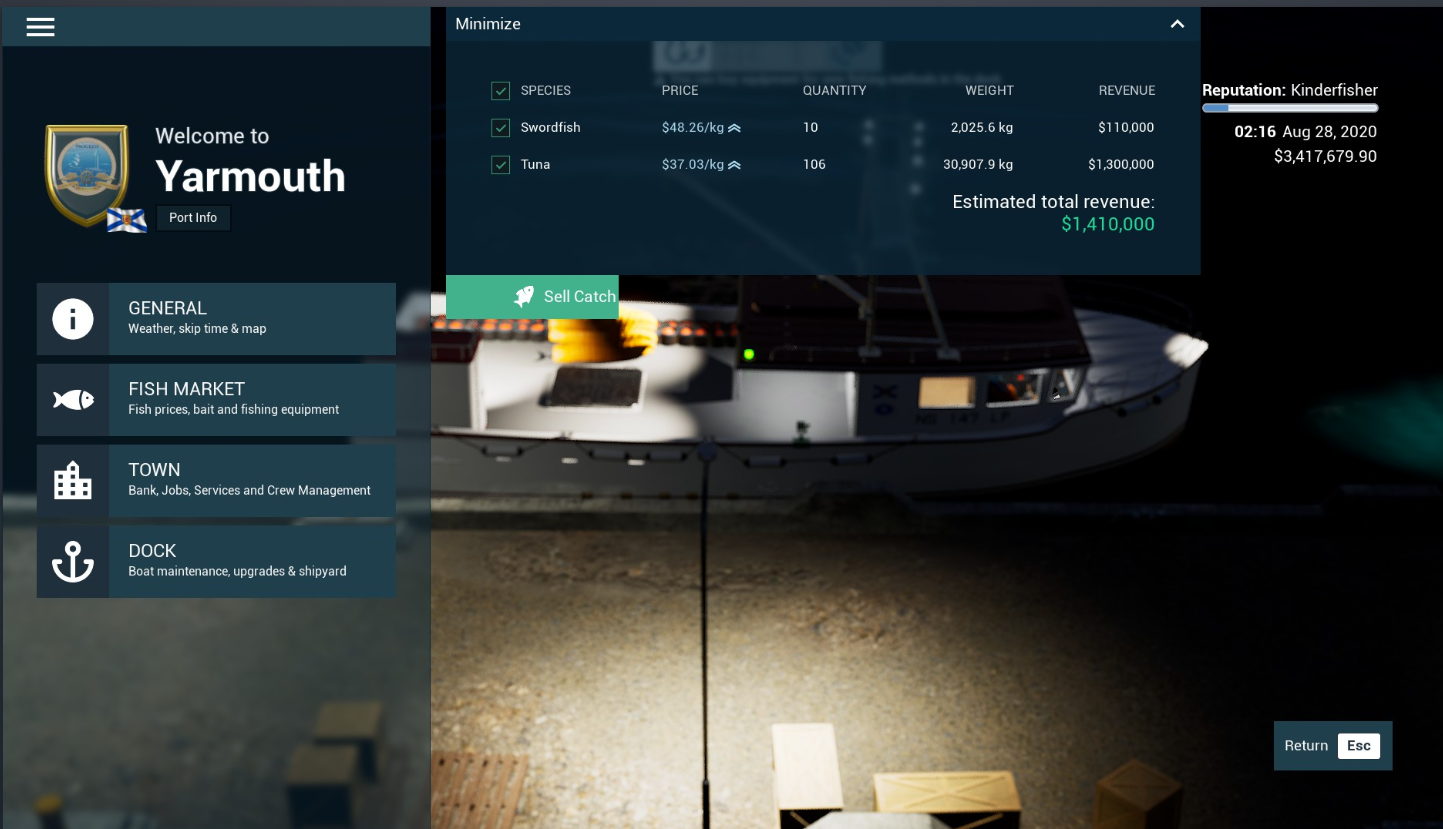
Task: Click the Reputation progress bar
Action: click(x=1290, y=108)
